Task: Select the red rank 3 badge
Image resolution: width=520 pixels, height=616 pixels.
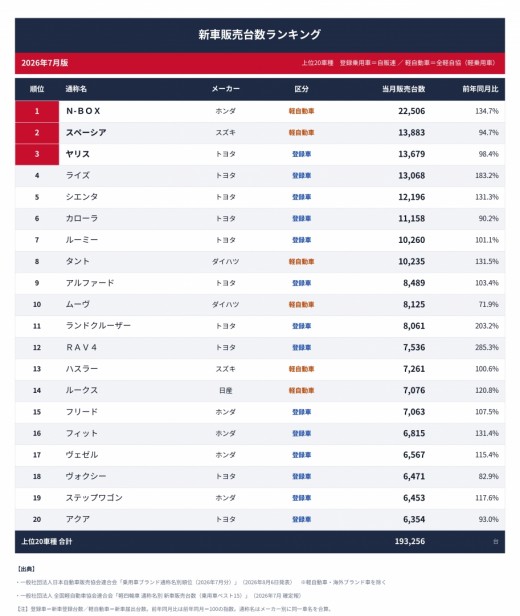Action: pyautogui.click(x=37, y=154)
